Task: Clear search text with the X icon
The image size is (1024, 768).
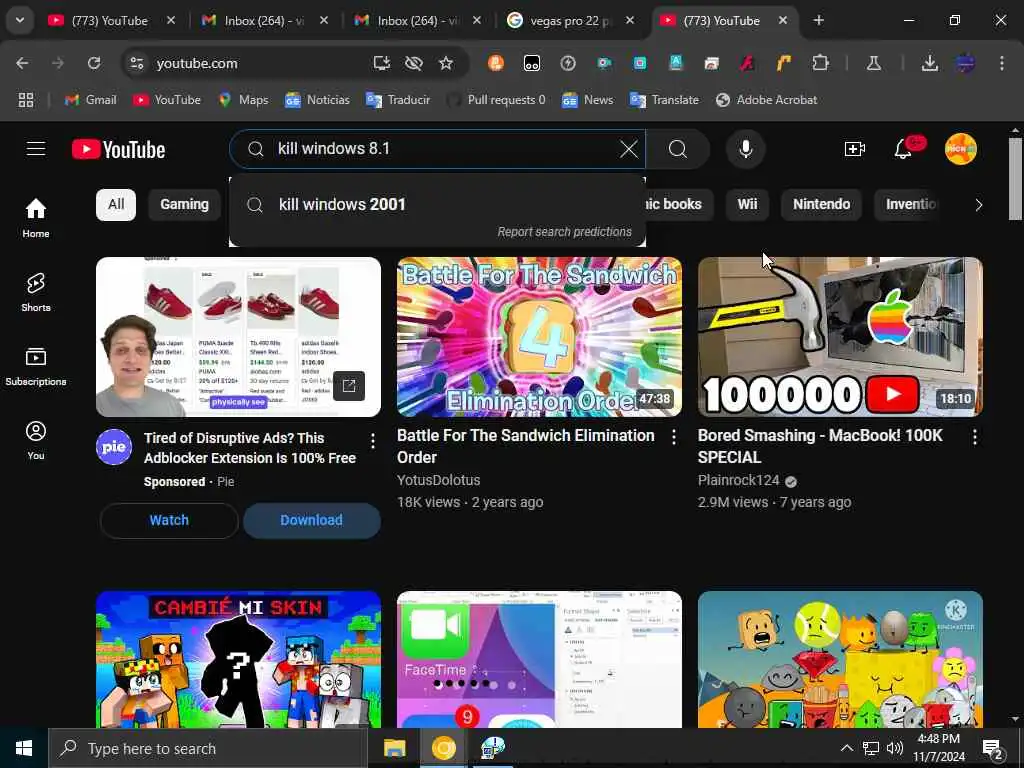Action: tap(628, 149)
